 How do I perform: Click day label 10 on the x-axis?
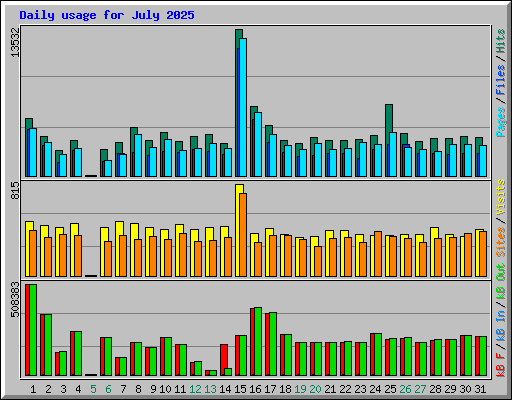[165, 389]
